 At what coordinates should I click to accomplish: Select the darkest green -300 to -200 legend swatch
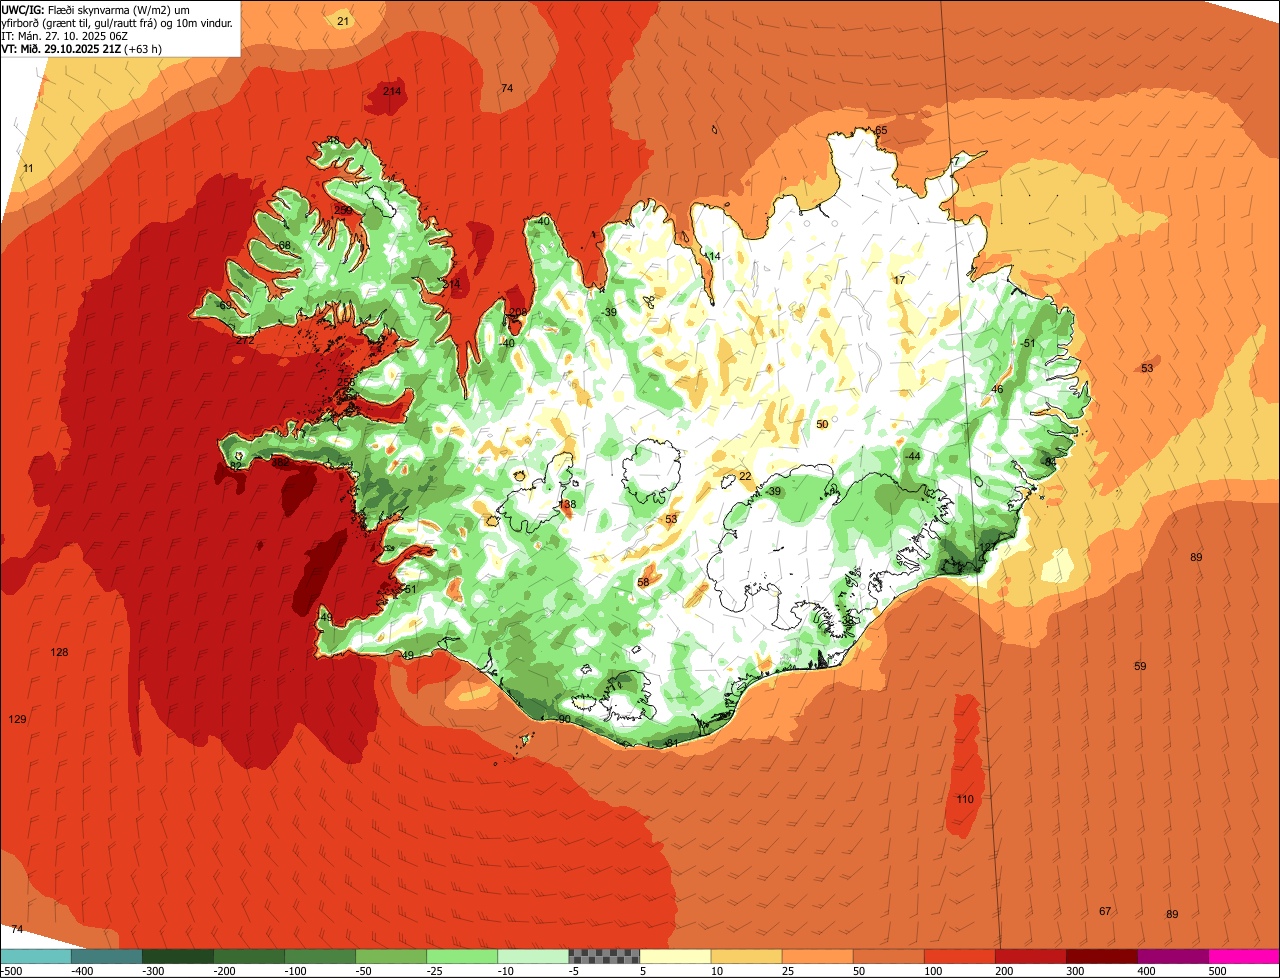click(178, 957)
